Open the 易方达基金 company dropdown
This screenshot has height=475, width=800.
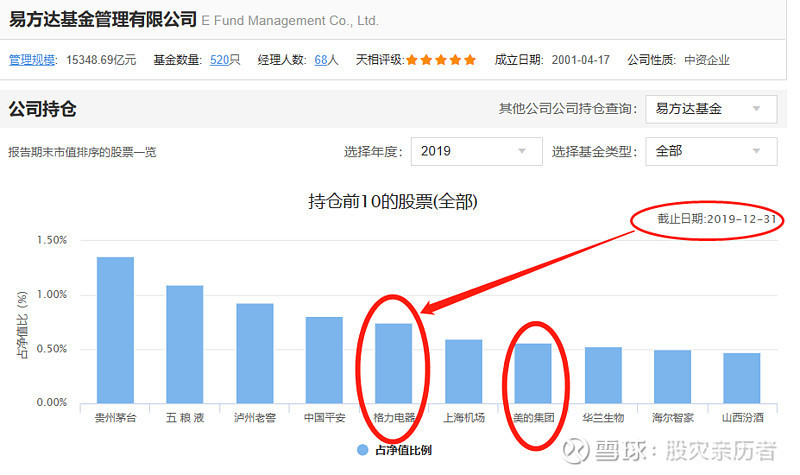[x=711, y=109]
